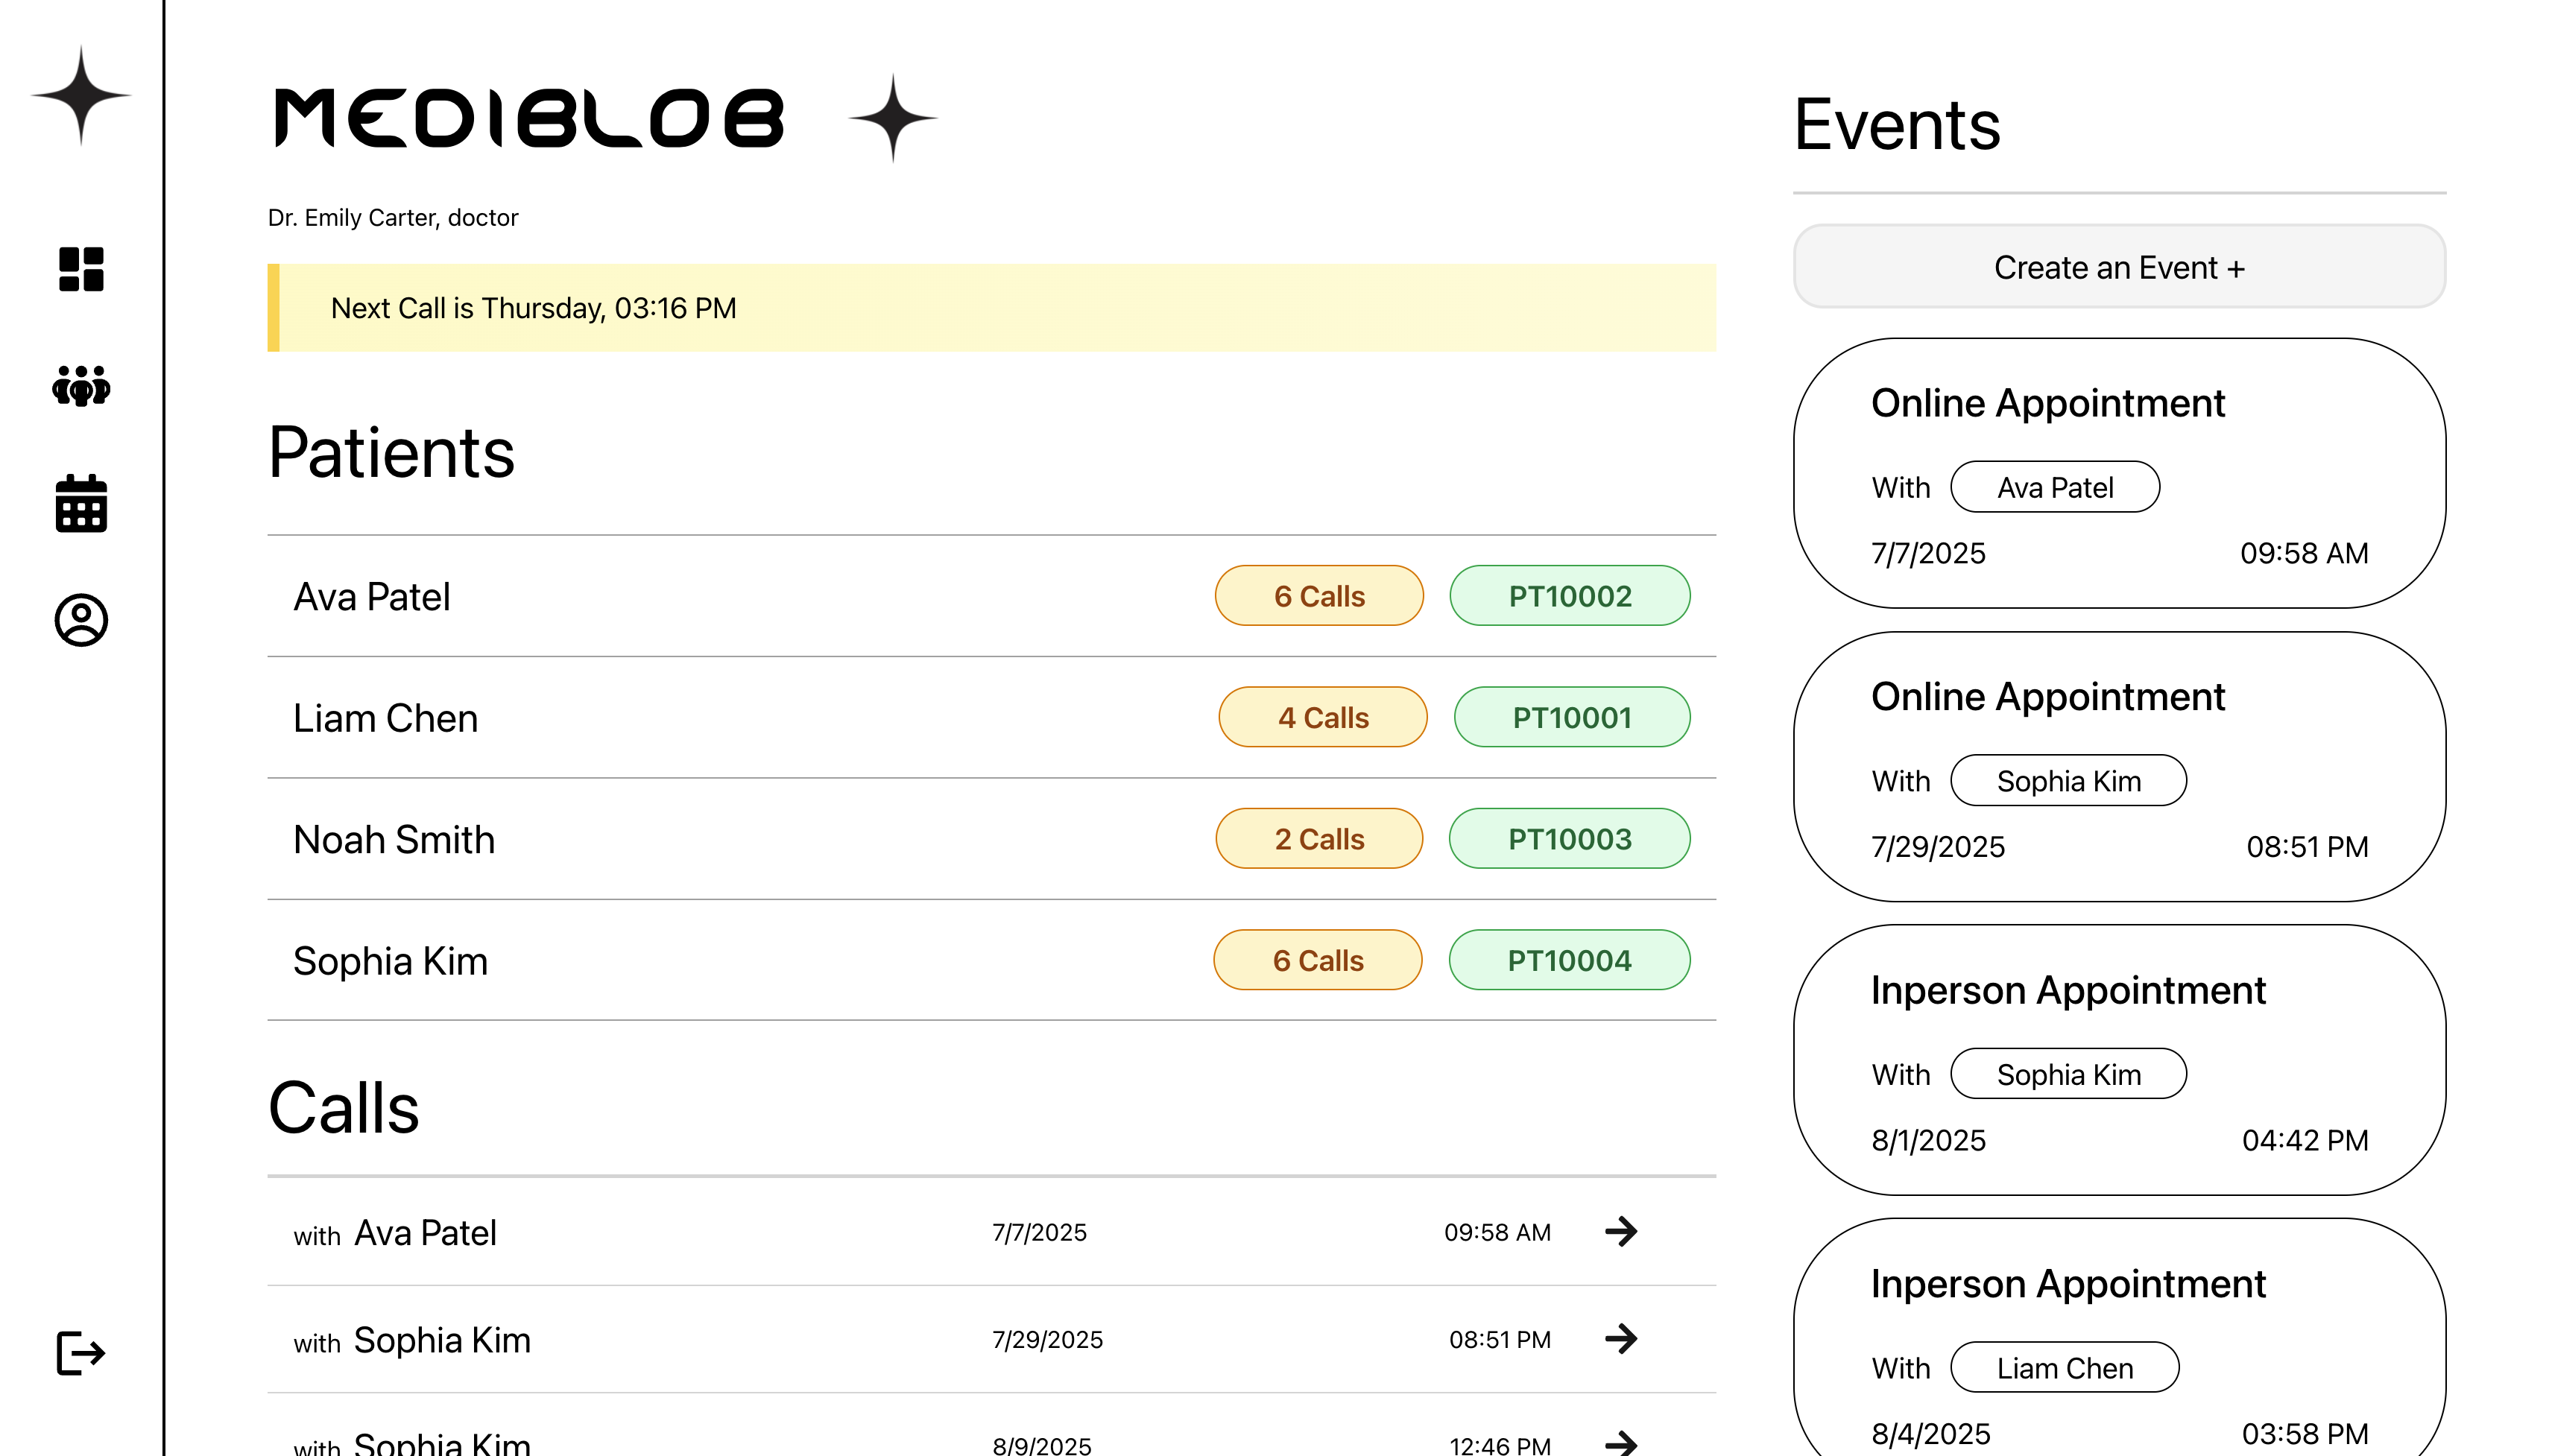Image resolution: width=2549 pixels, height=1456 pixels.
Task: Click Noah Smith's 2 Calls badge
Action: coord(1318,839)
